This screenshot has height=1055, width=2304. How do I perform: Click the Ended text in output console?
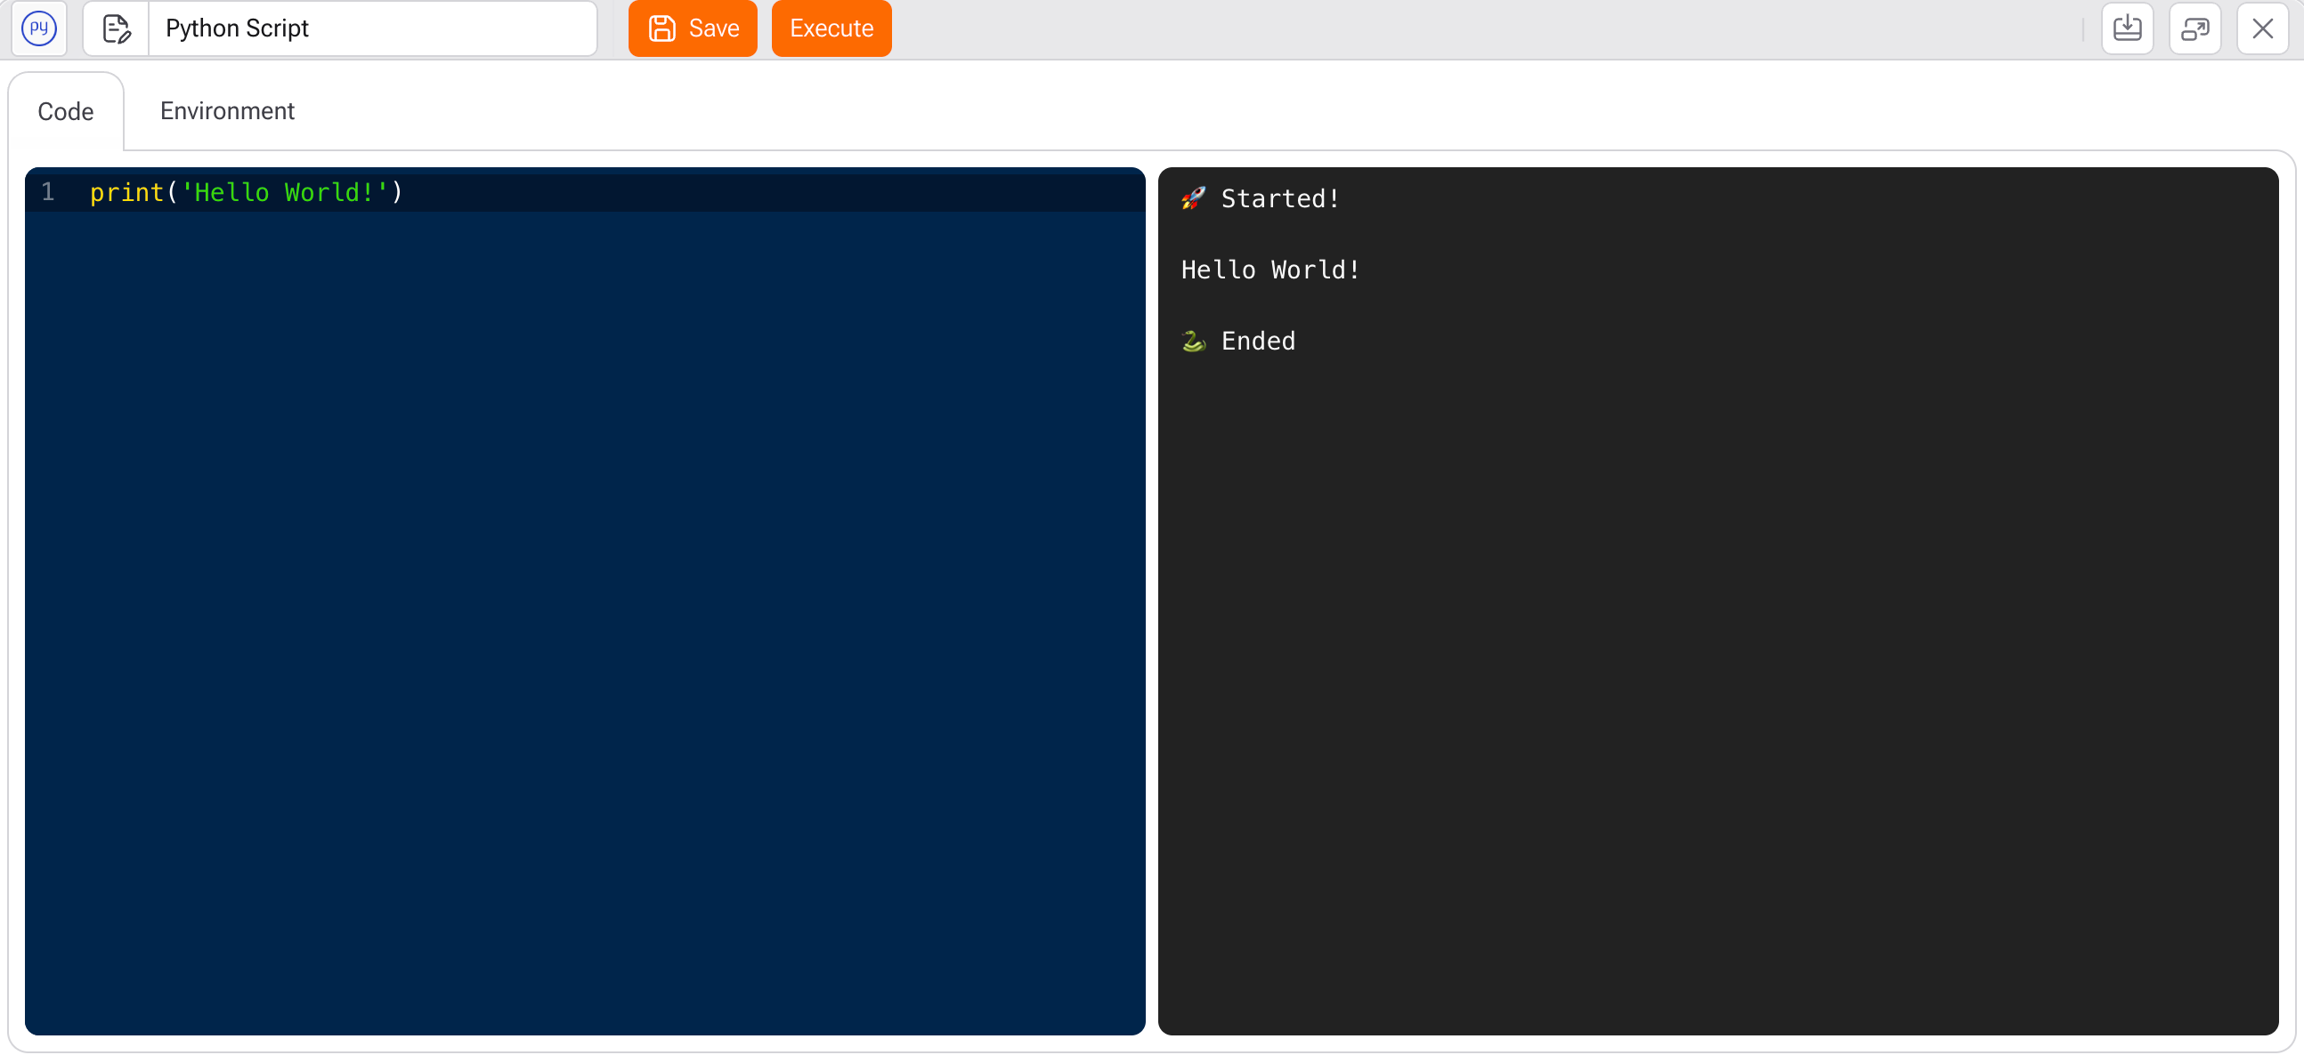(1258, 341)
